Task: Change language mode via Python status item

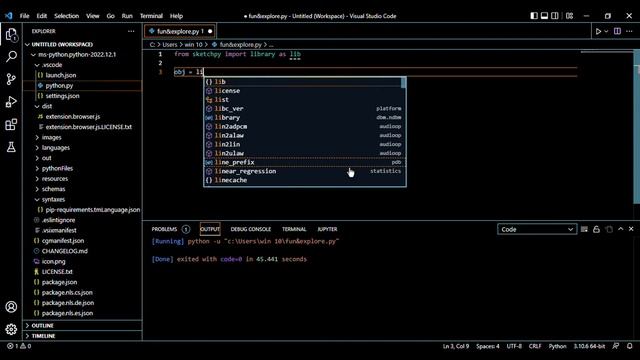Action: pos(557,346)
